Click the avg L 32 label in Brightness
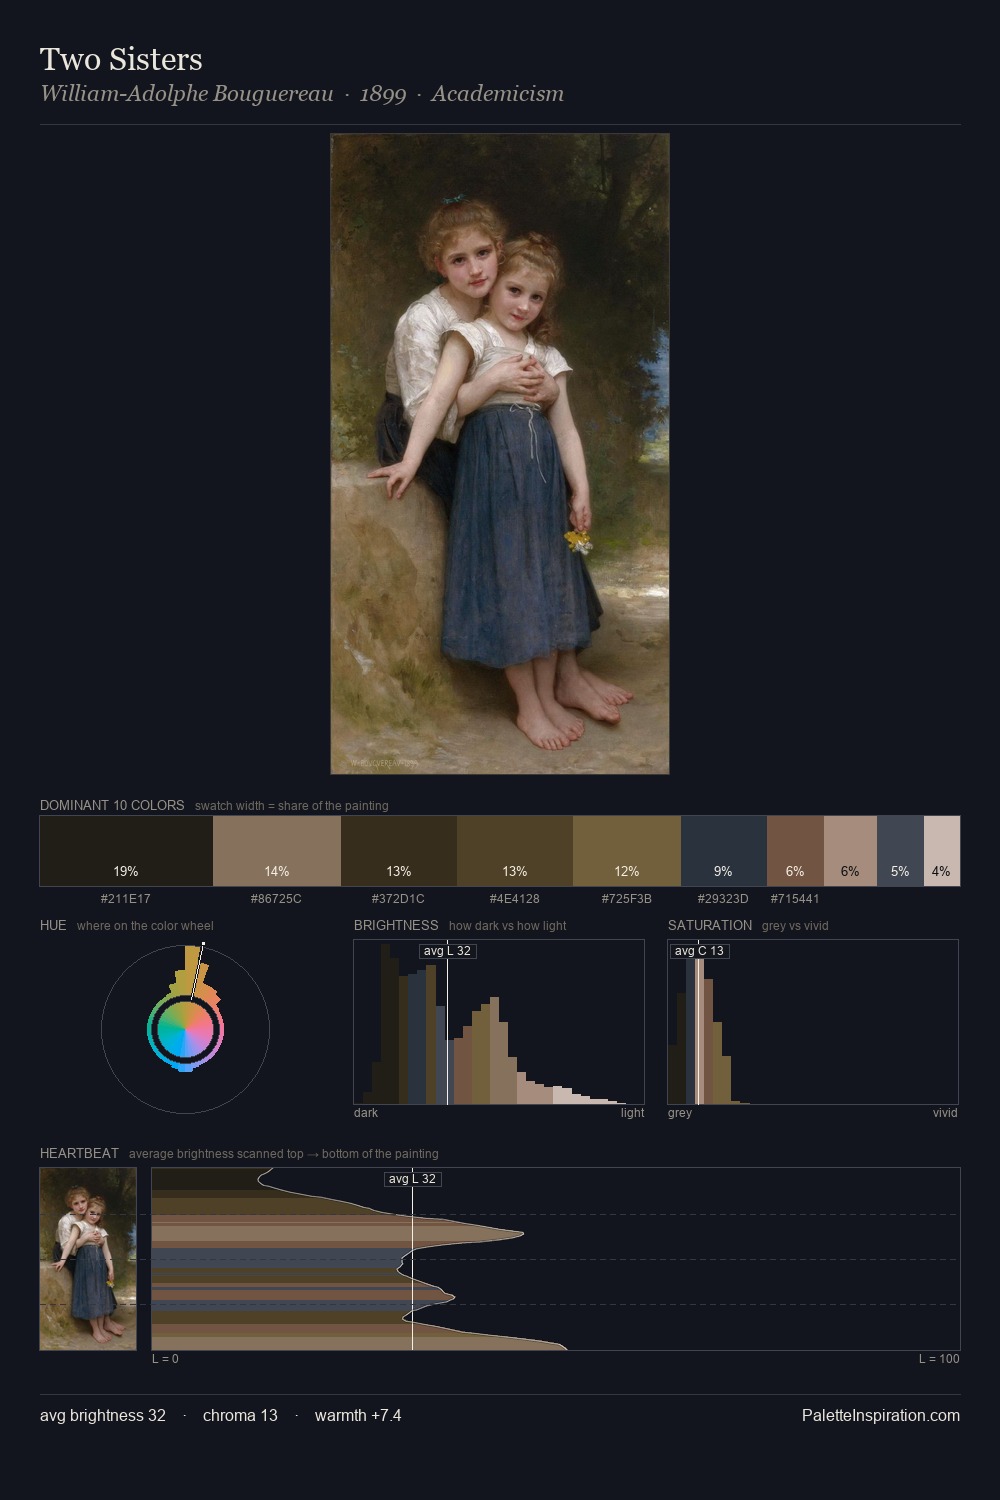 coord(447,951)
